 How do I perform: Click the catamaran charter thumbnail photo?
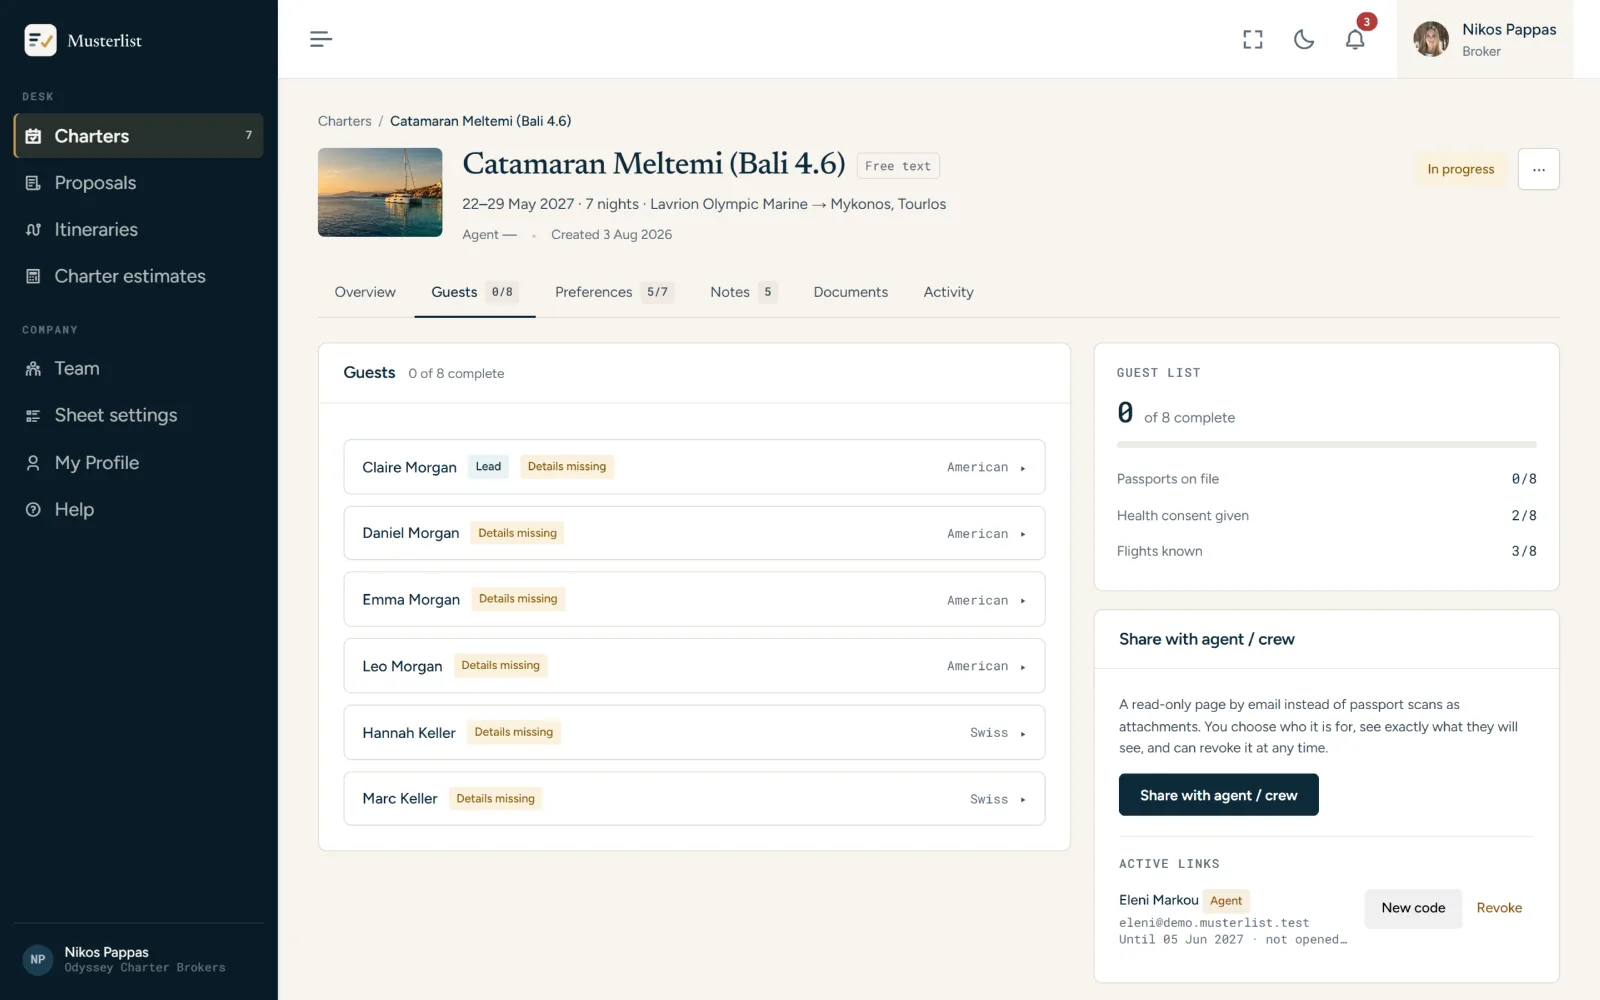point(380,192)
